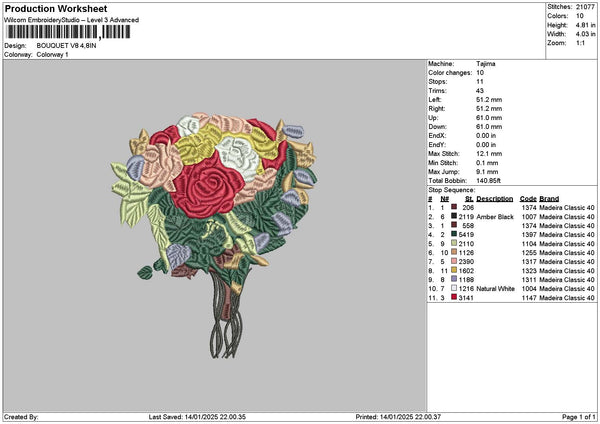The width and height of the screenshot is (600, 424).
Task: Click the 'Amber Black' description
Action: [x=495, y=217]
